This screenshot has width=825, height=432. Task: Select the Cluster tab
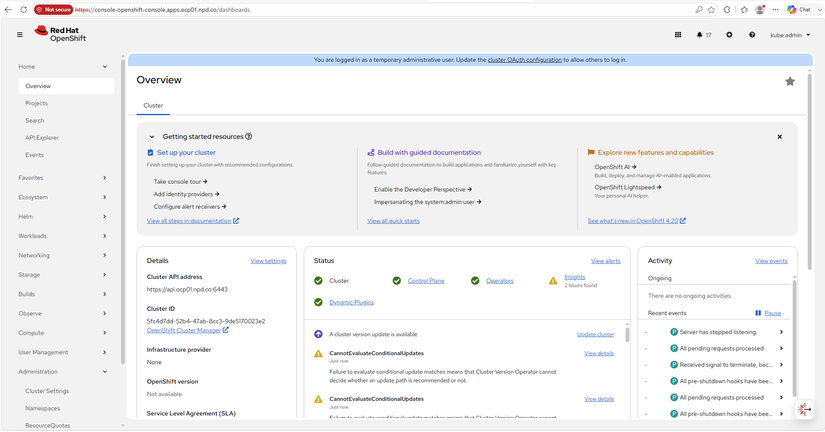[x=153, y=105]
